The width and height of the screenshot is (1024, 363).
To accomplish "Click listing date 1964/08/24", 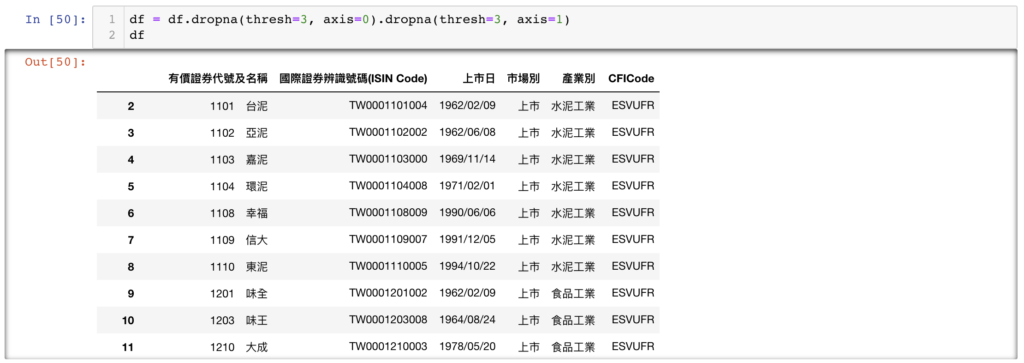I will (468, 320).
